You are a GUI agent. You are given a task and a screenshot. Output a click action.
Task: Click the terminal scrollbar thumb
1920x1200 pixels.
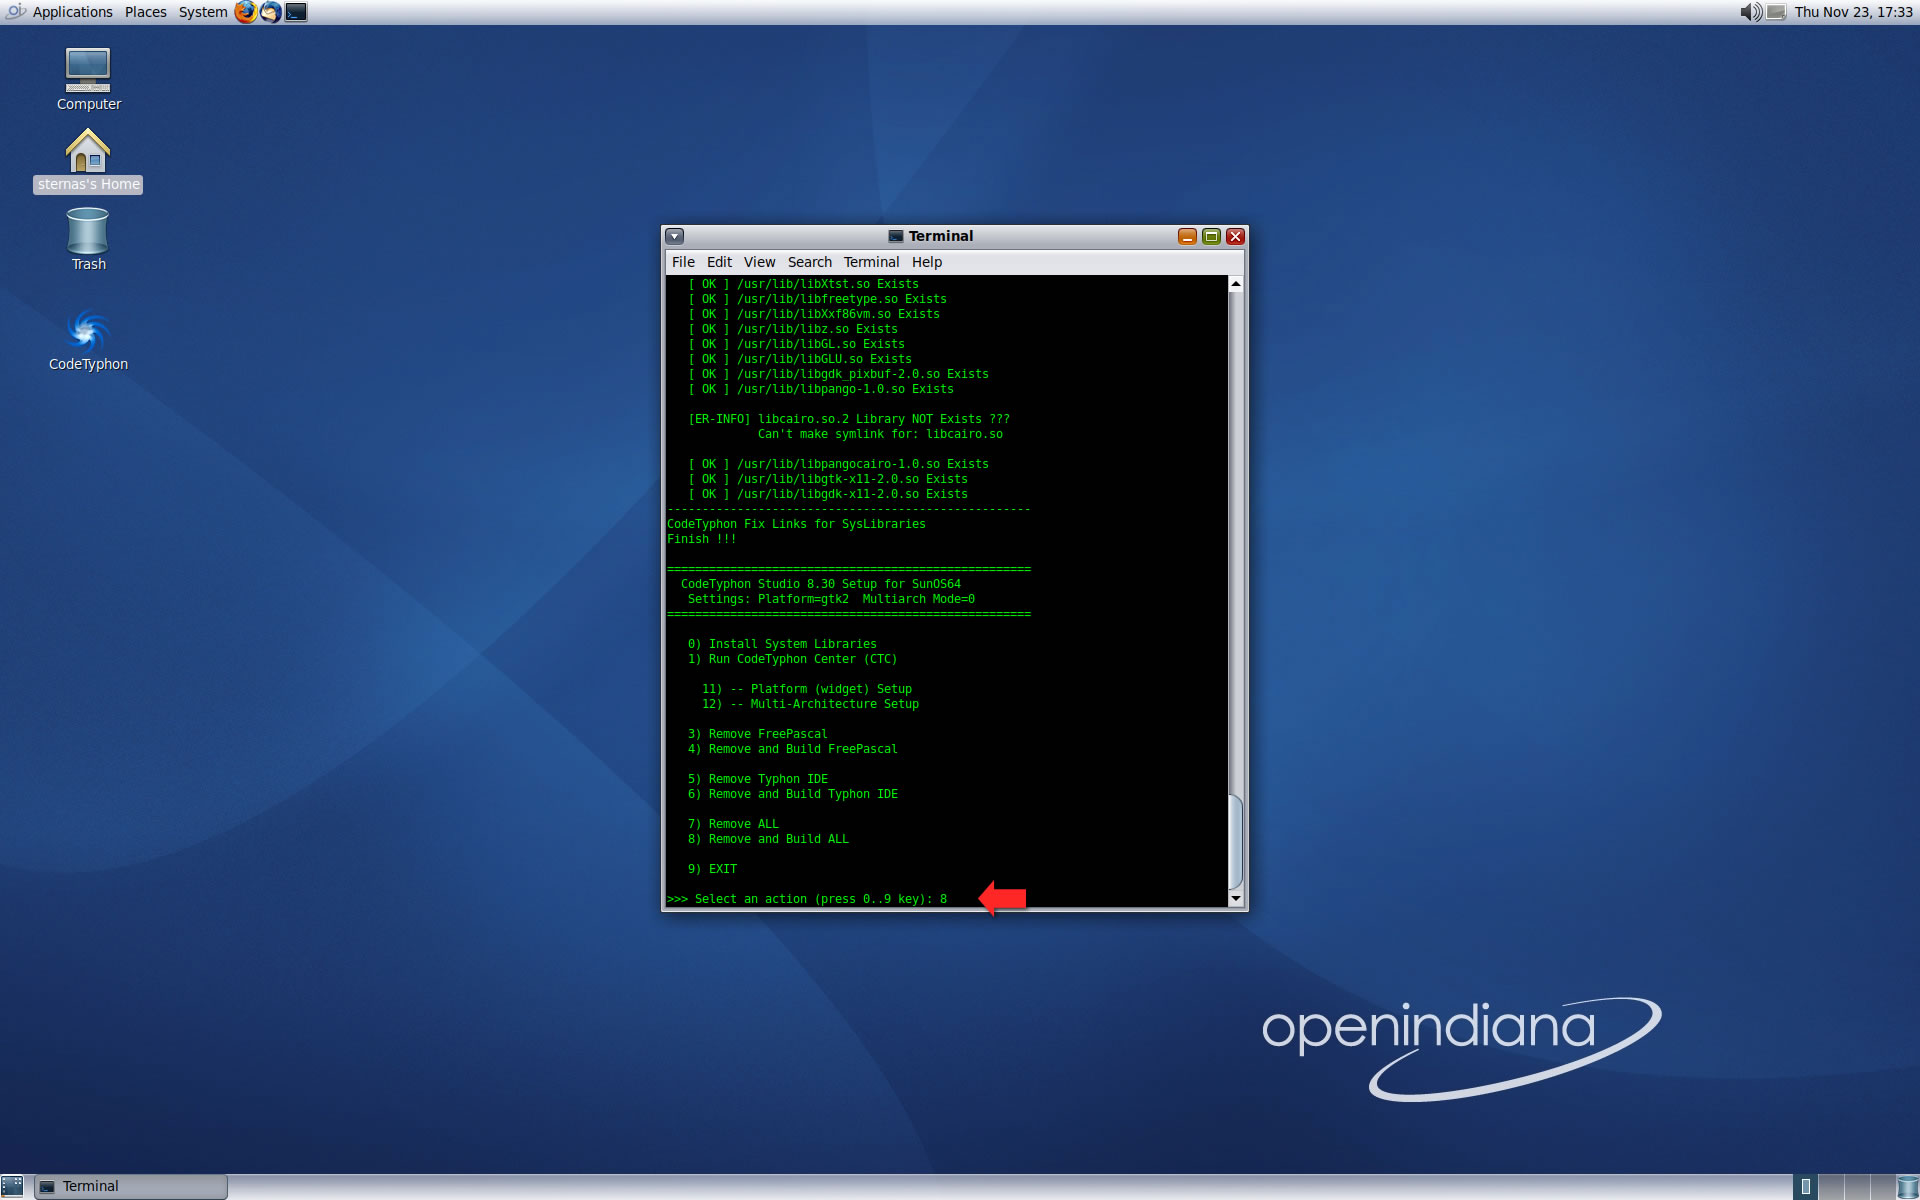[x=1236, y=842]
